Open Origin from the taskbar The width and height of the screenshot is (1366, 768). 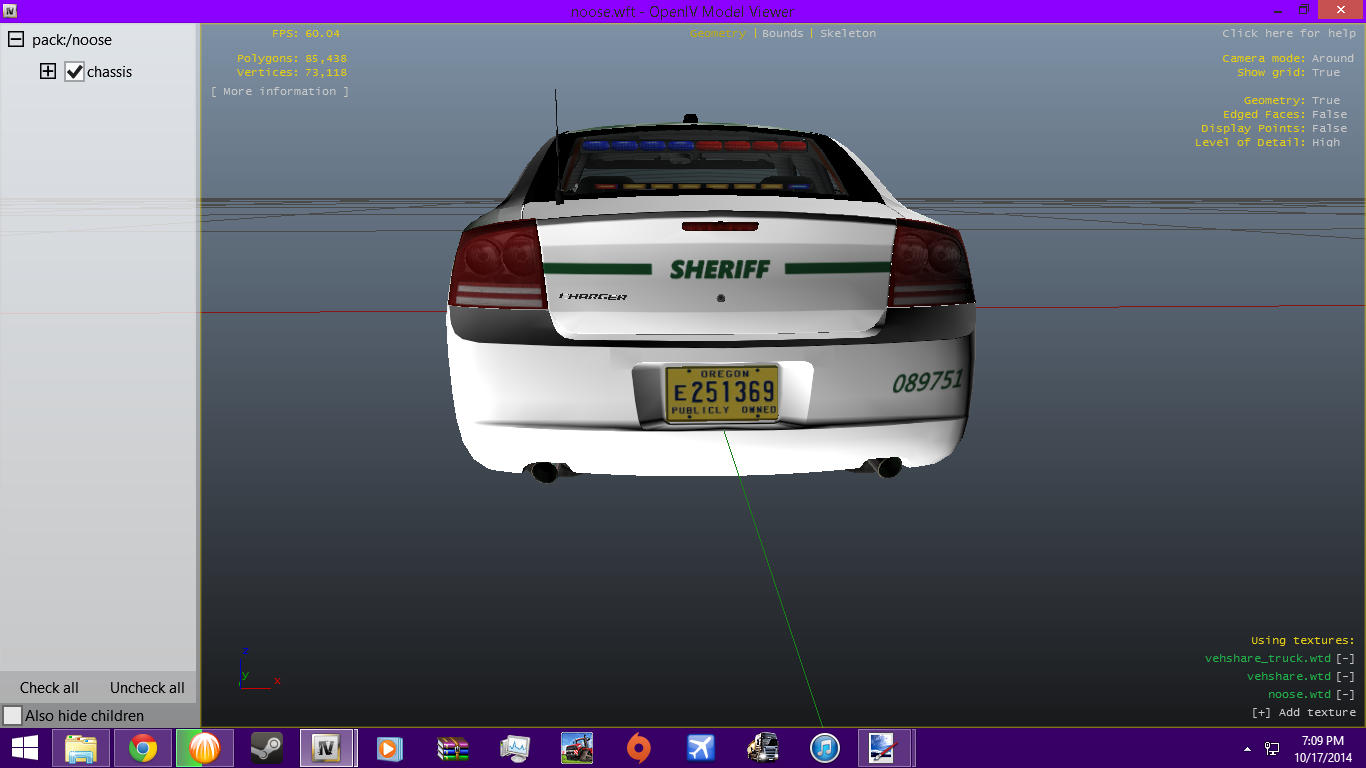[x=638, y=748]
